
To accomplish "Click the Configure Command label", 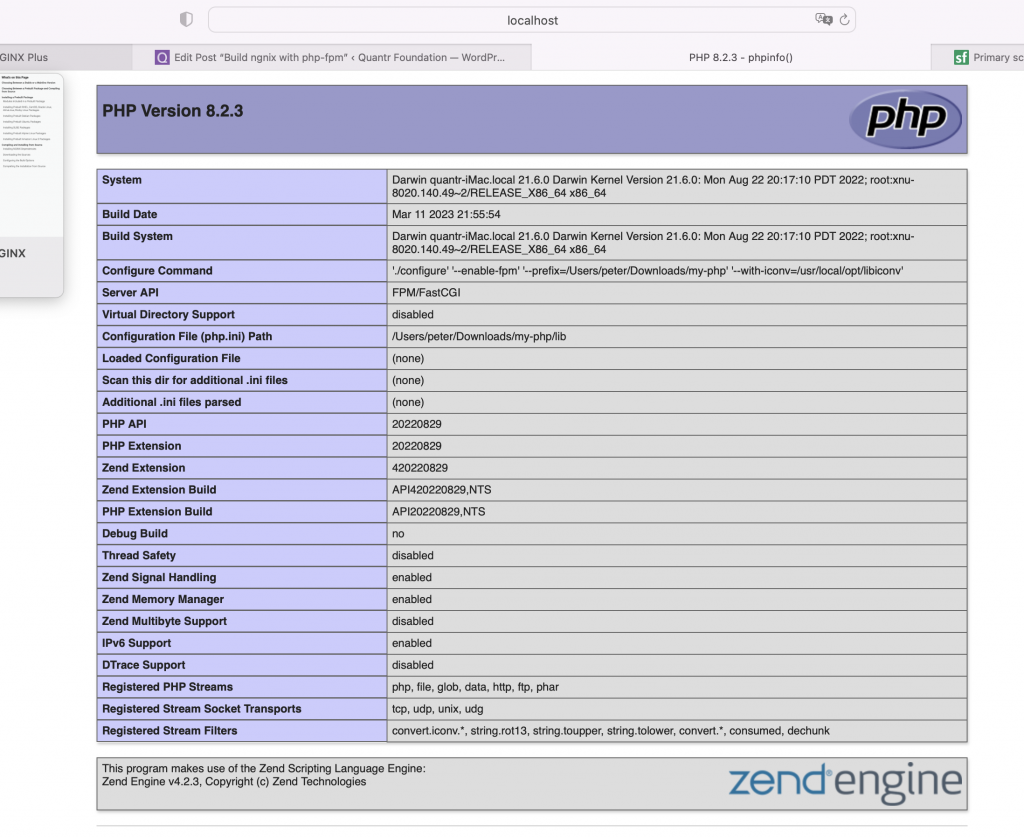I will pos(157,270).
